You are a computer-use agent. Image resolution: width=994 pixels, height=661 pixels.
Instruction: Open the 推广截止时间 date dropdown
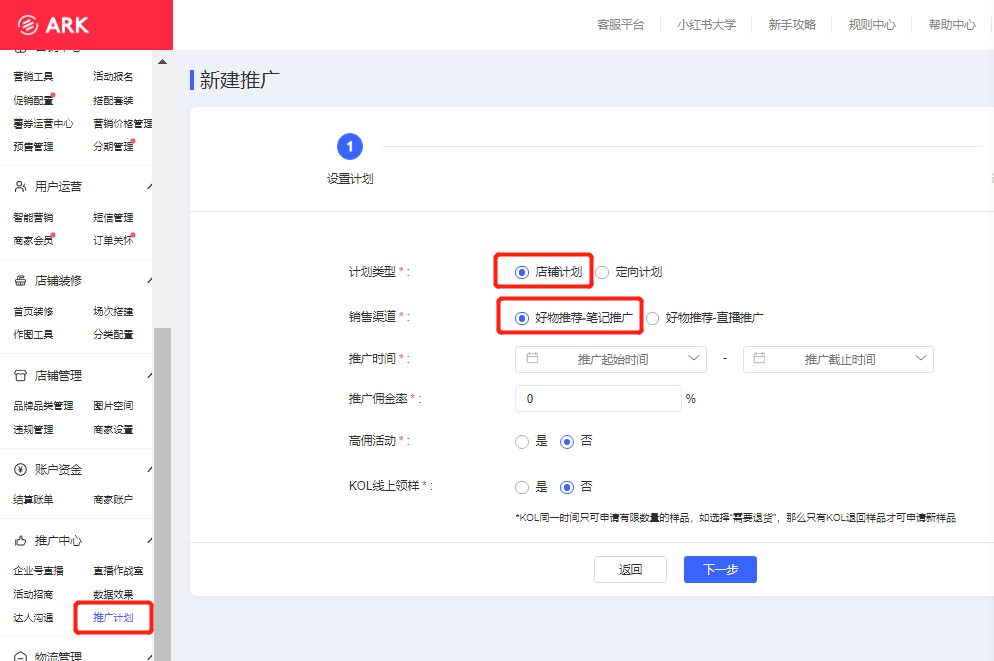921,359
